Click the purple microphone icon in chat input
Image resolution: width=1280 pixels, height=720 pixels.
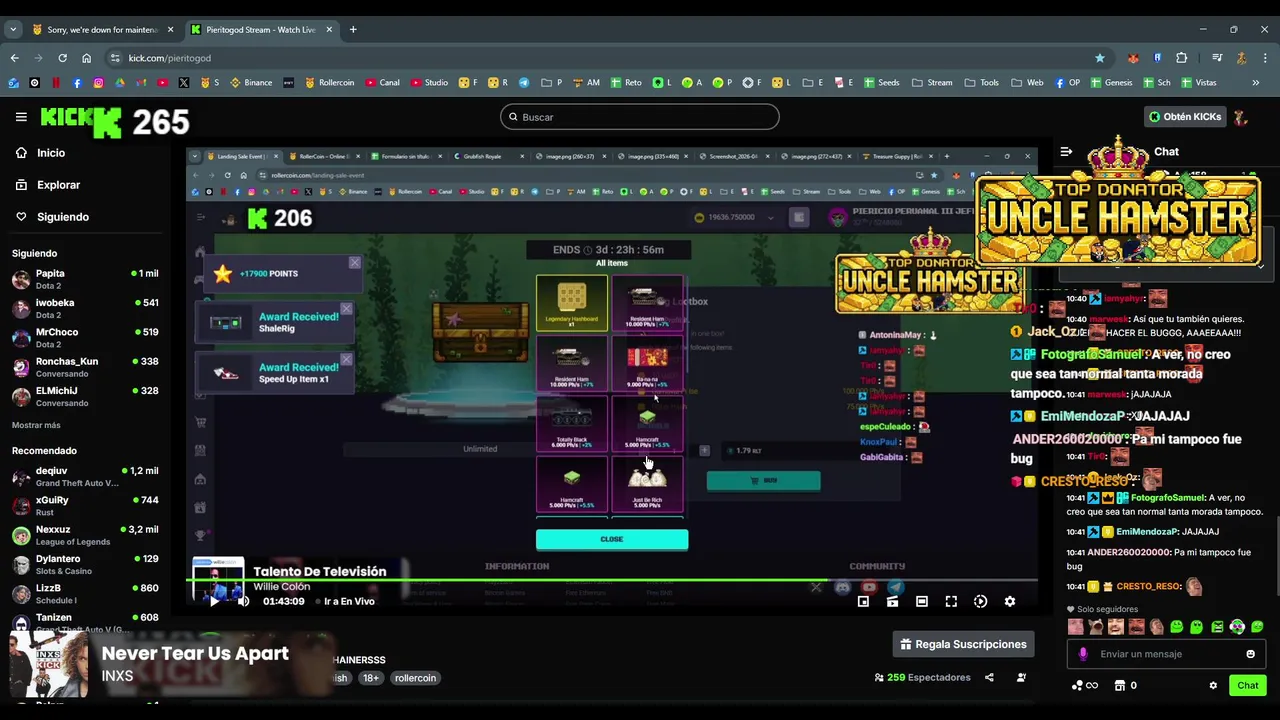point(1083,654)
